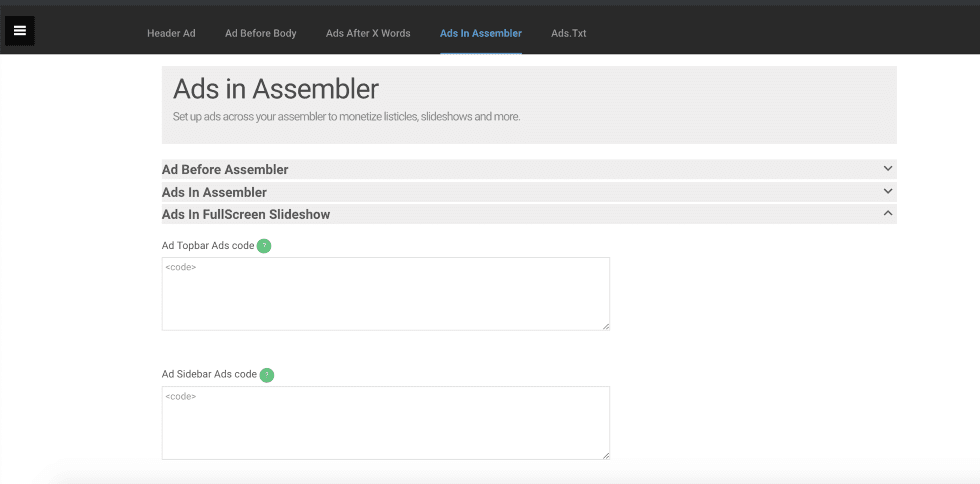Switch to the Header Ad tab
Viewport: 980px width, 484px height.
pos(171,33)
